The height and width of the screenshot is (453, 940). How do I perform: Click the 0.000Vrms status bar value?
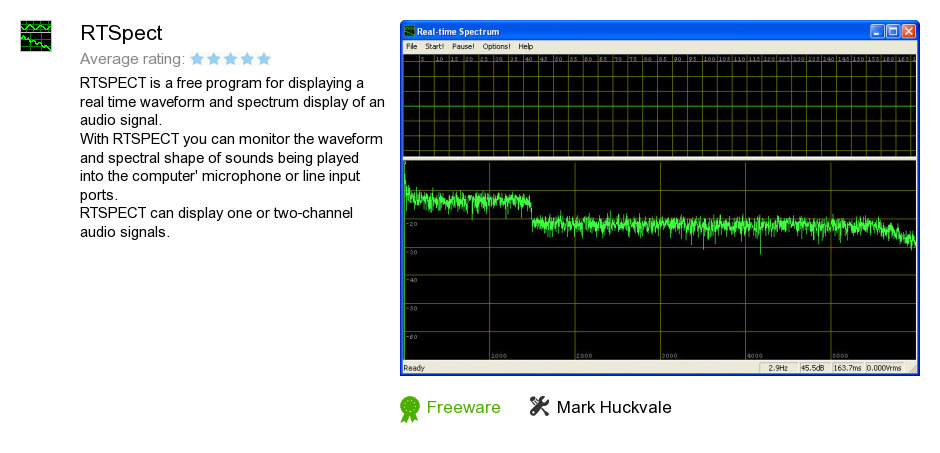click(884, 368)
